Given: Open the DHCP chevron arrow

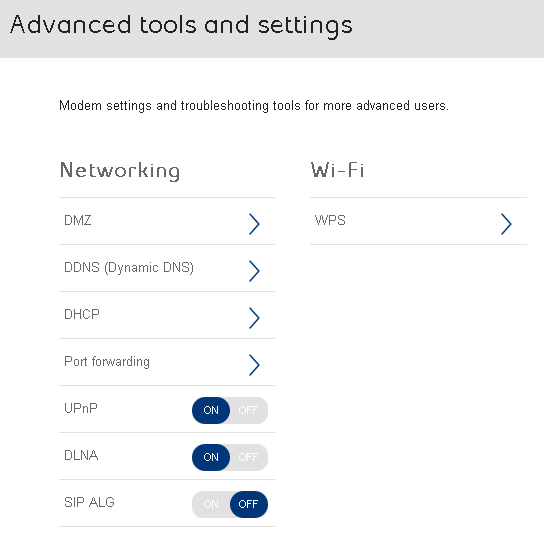Looking at the screenshot, I should click(x=254, y=318).
